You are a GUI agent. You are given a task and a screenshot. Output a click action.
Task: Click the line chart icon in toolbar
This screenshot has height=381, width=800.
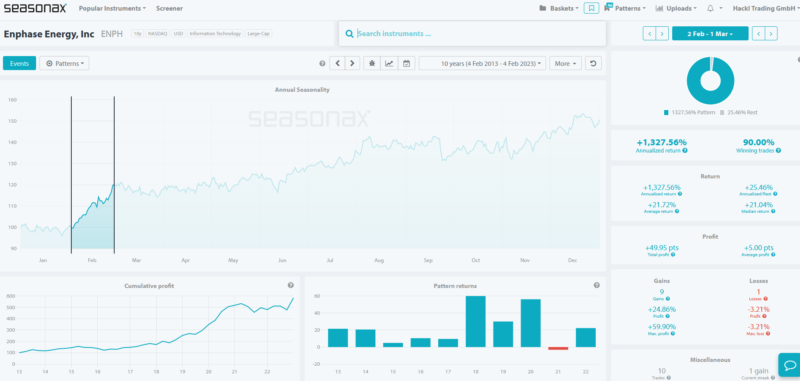tap(389, 64)
